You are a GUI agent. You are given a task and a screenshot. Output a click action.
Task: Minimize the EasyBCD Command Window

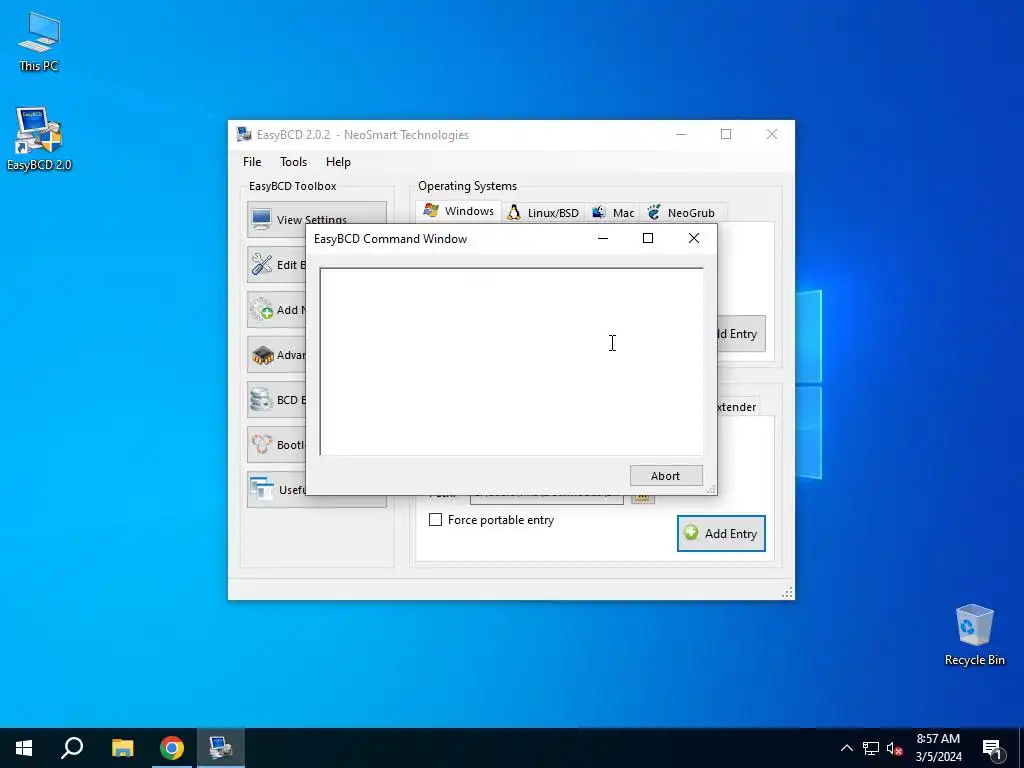603,238
